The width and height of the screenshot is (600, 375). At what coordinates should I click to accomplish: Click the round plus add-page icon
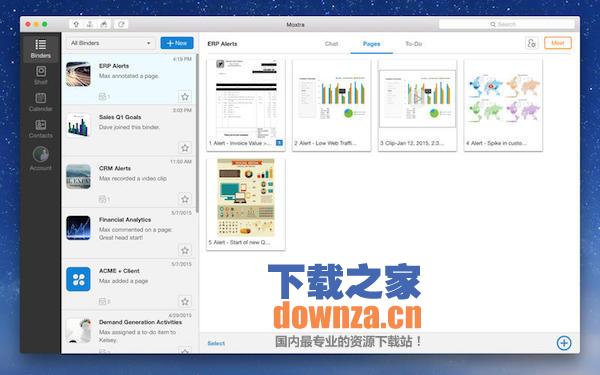click(x=564, y=343)
